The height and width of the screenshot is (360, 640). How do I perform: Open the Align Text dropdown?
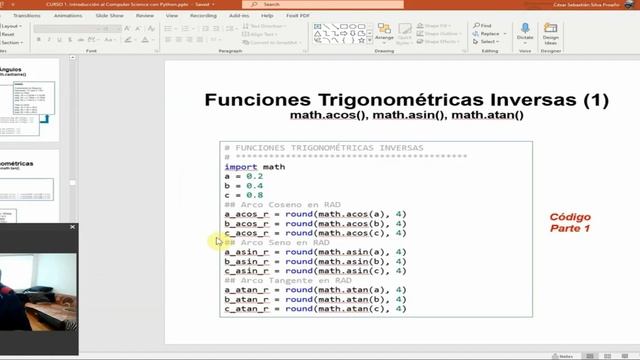(x=260, y=34)
